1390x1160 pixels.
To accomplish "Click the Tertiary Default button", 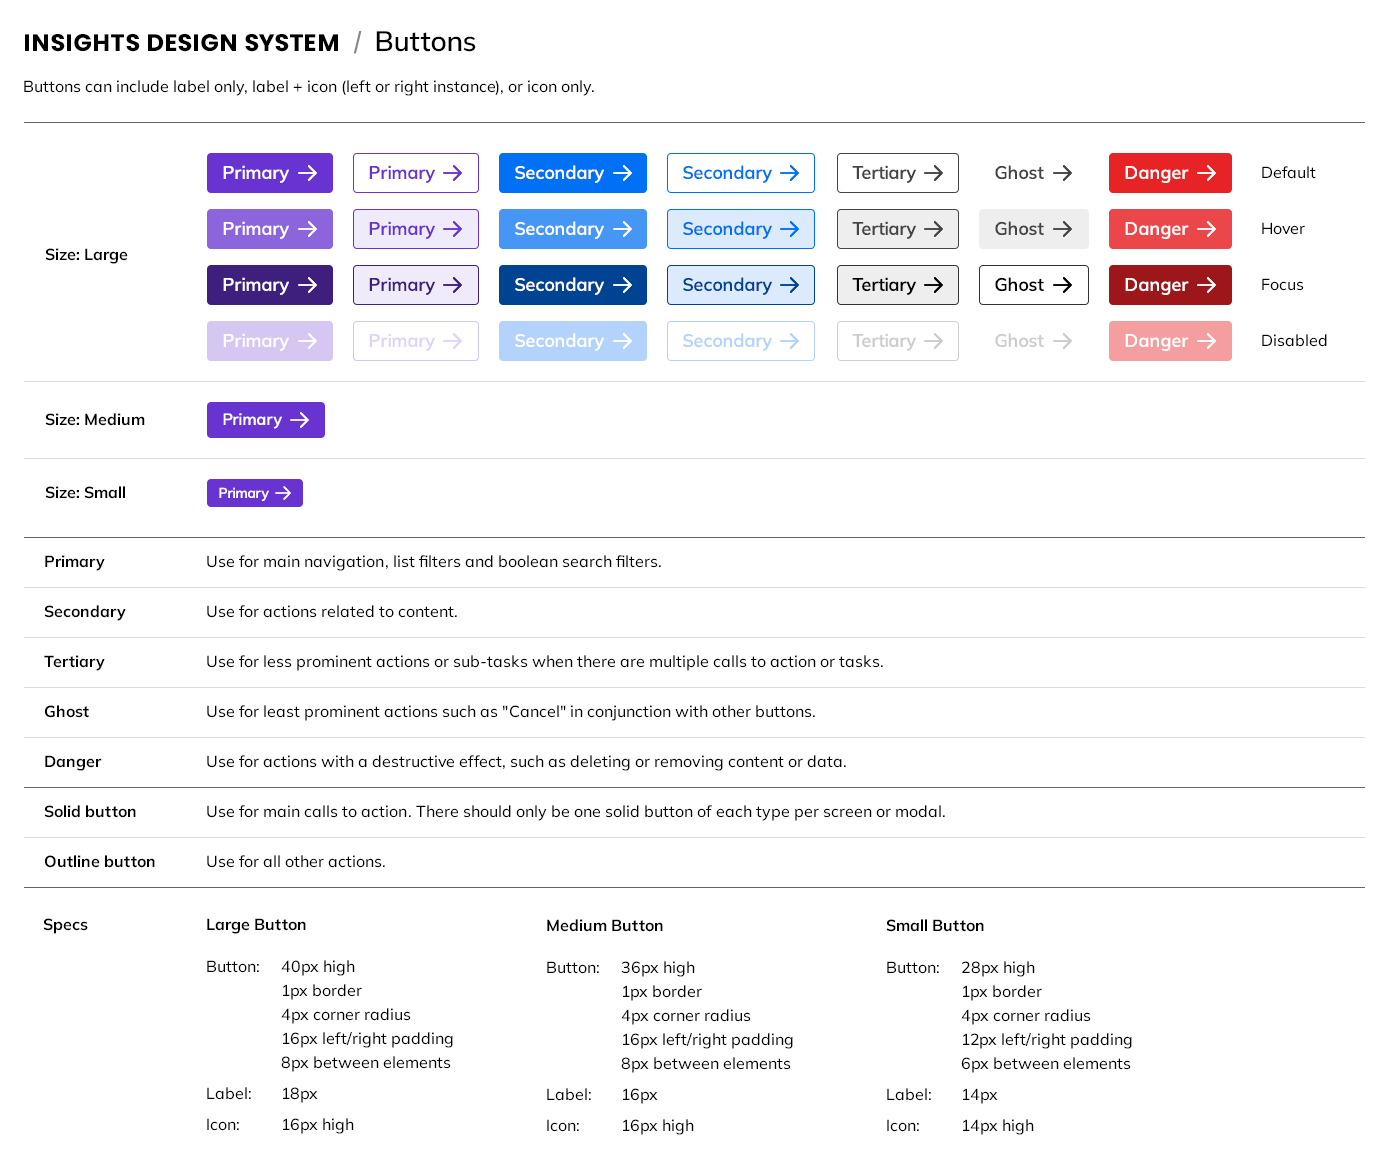I will click(x=897, y=172).
